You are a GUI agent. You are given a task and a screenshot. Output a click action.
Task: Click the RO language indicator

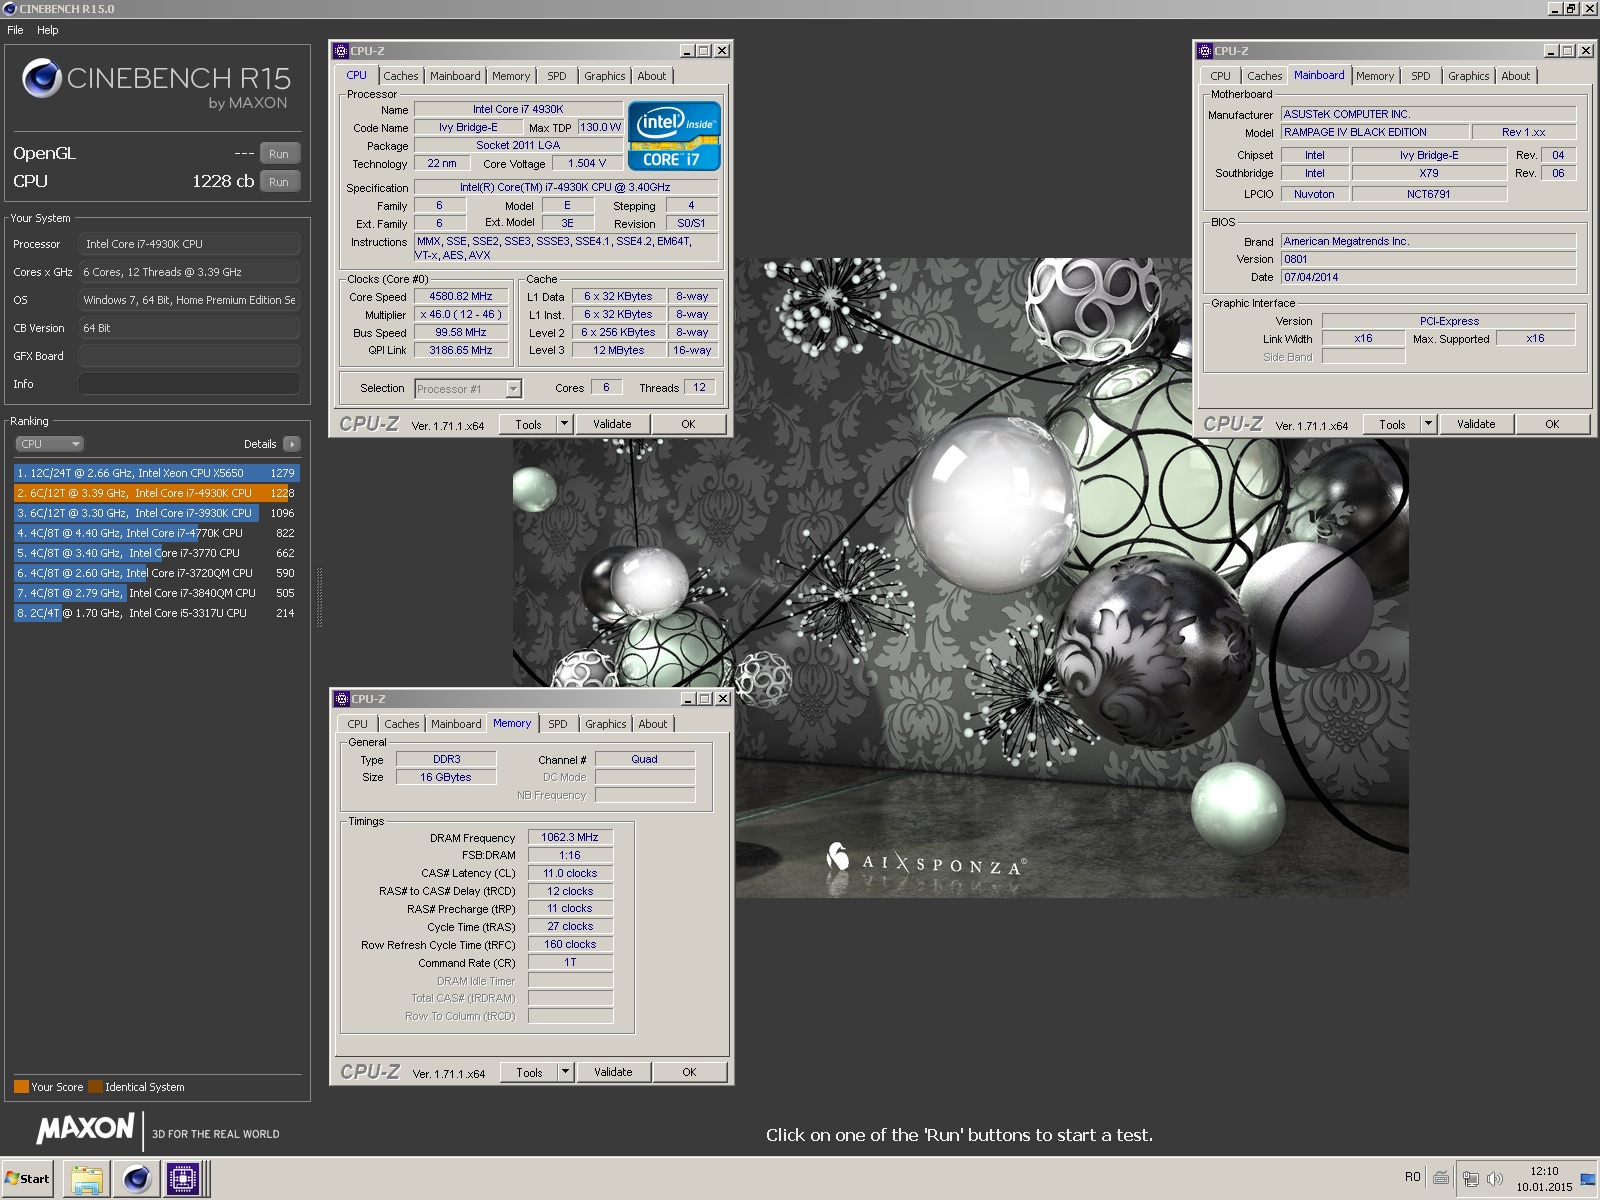[x=1412, y=1177]
